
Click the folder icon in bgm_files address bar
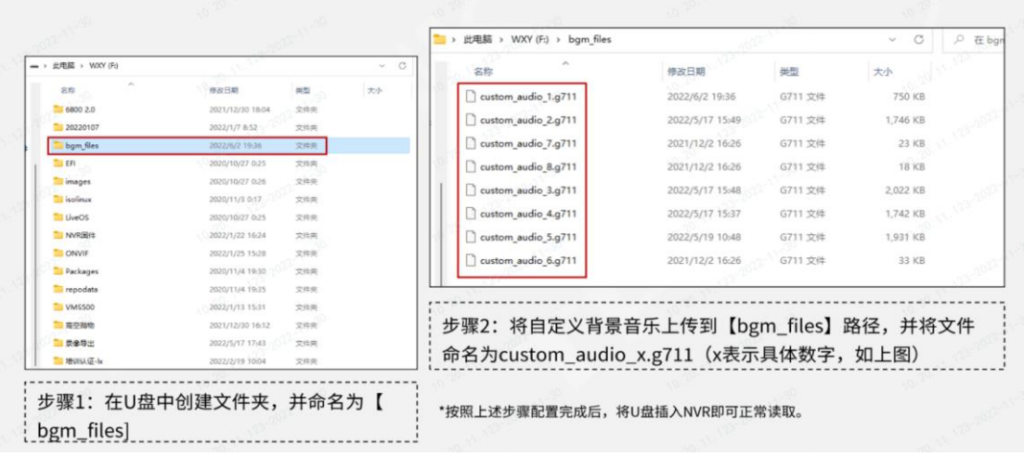tap(440, 39)
